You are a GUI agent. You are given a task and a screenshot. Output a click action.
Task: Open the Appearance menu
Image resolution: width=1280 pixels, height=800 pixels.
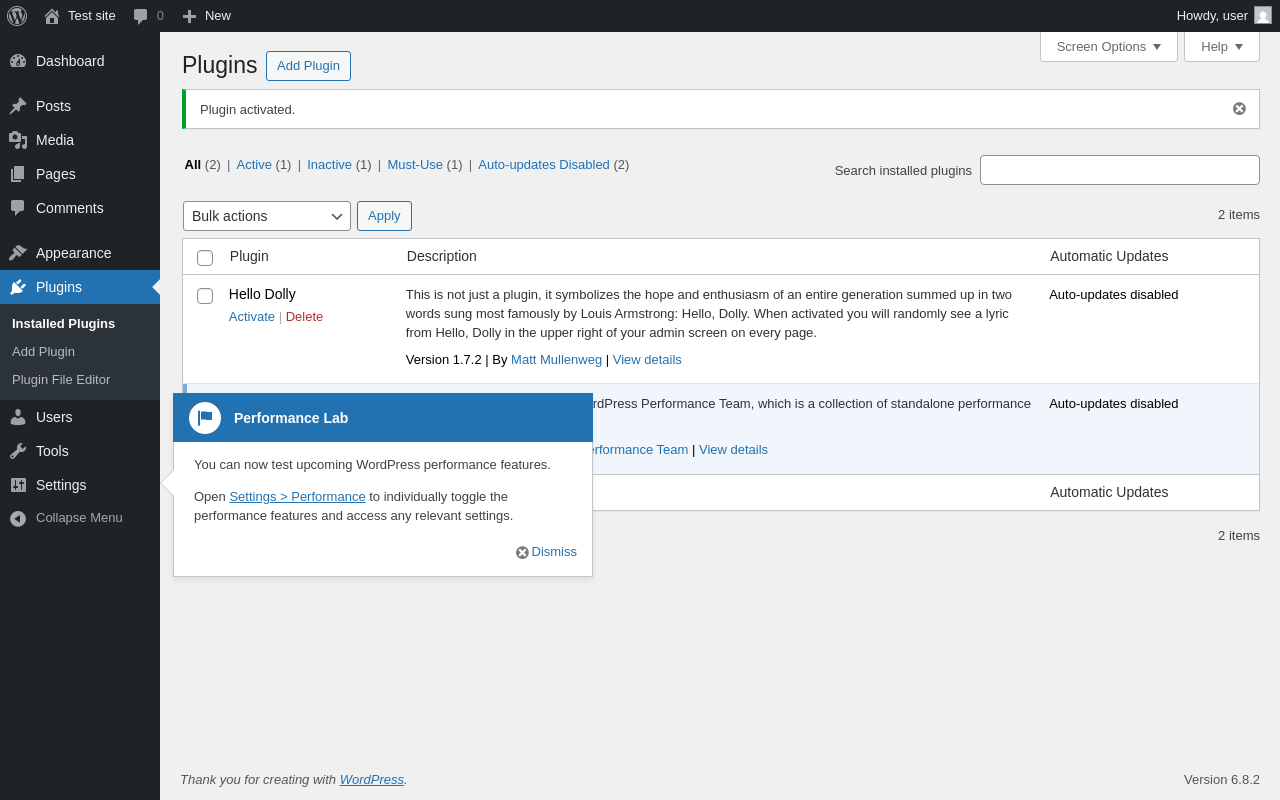80,253
